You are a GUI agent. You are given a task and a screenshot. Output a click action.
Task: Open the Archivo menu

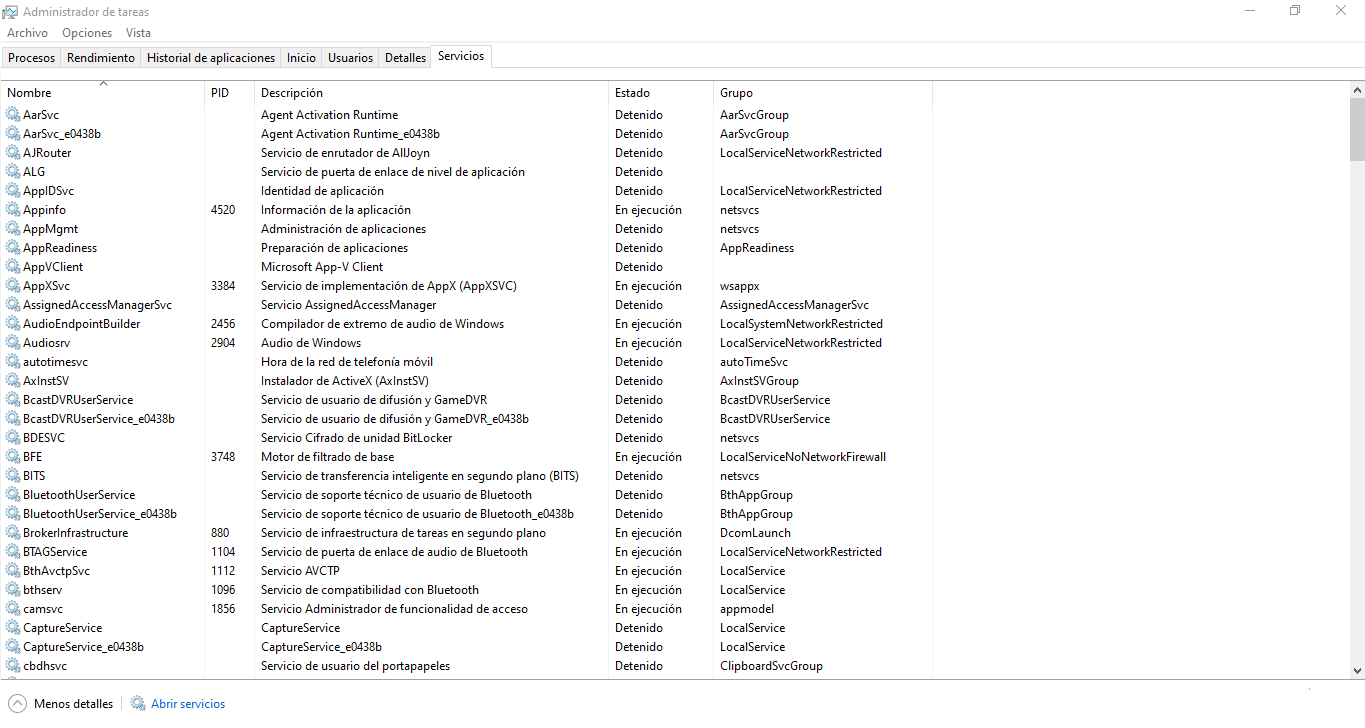coord(27,33)
